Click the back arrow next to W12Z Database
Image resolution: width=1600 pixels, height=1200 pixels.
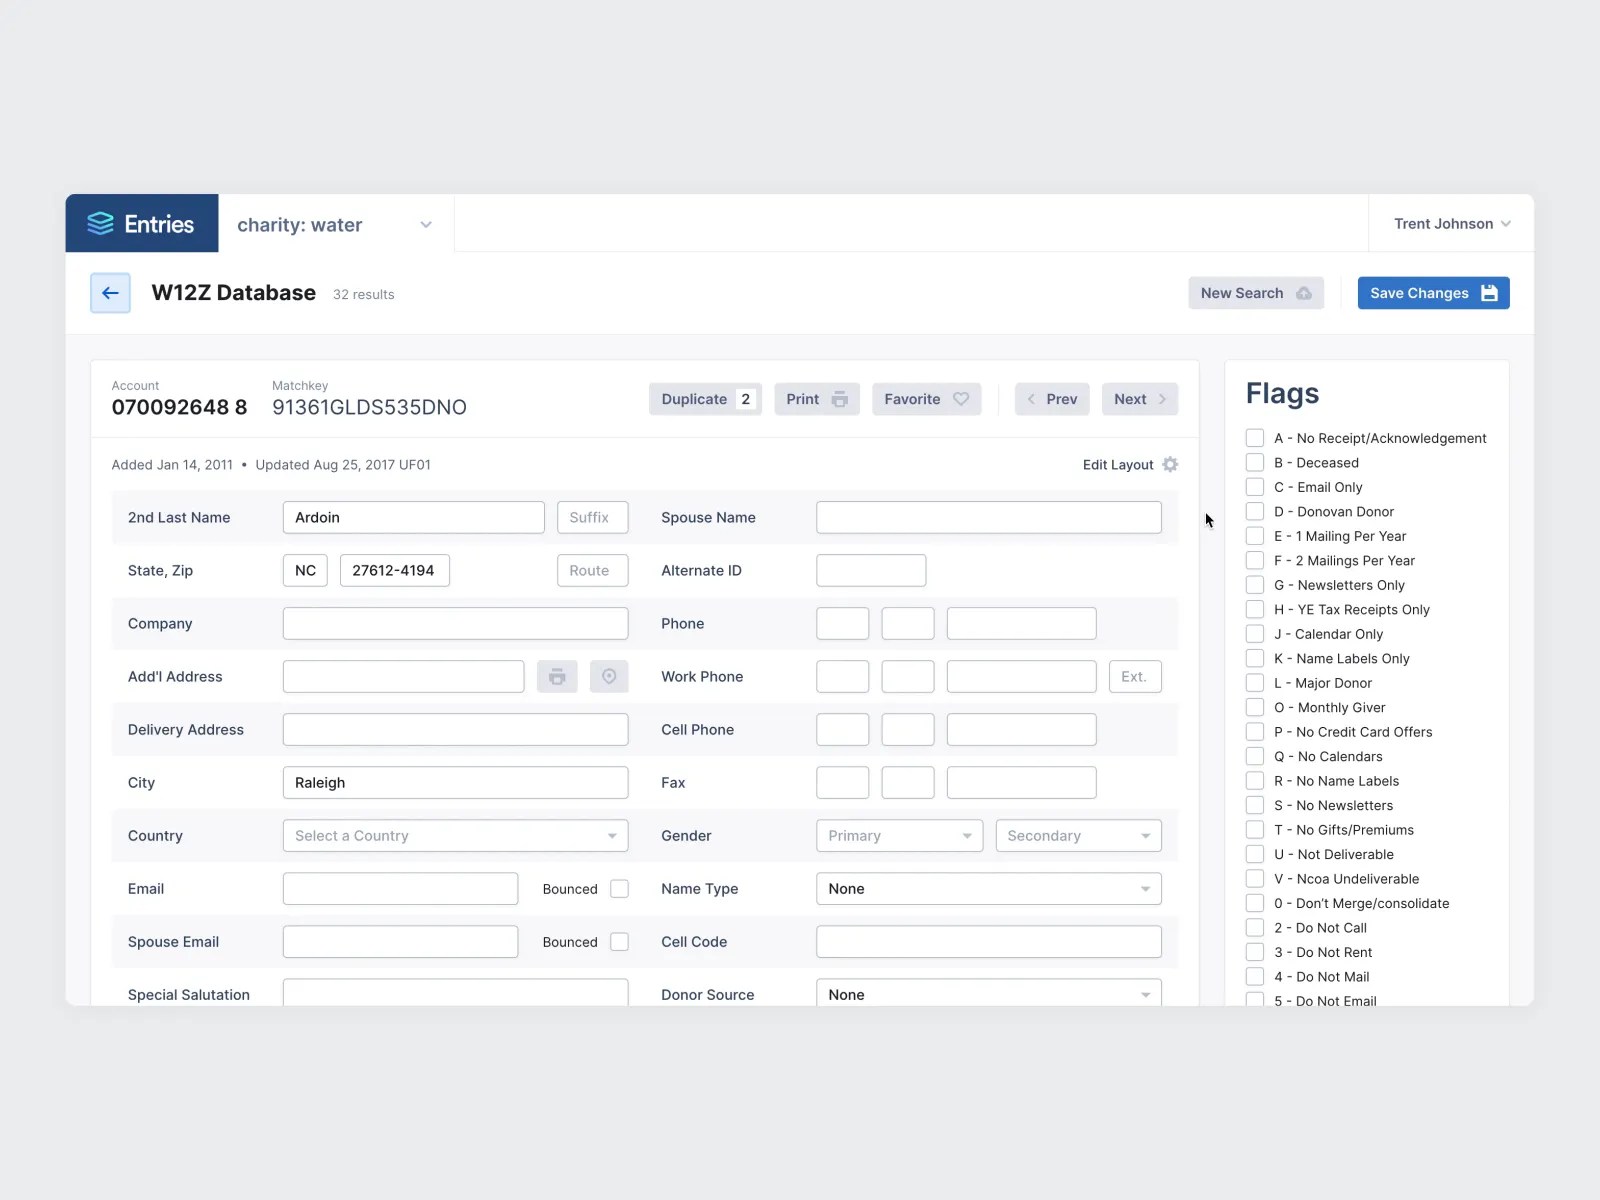pyautogui.click(x=110, y=292)
